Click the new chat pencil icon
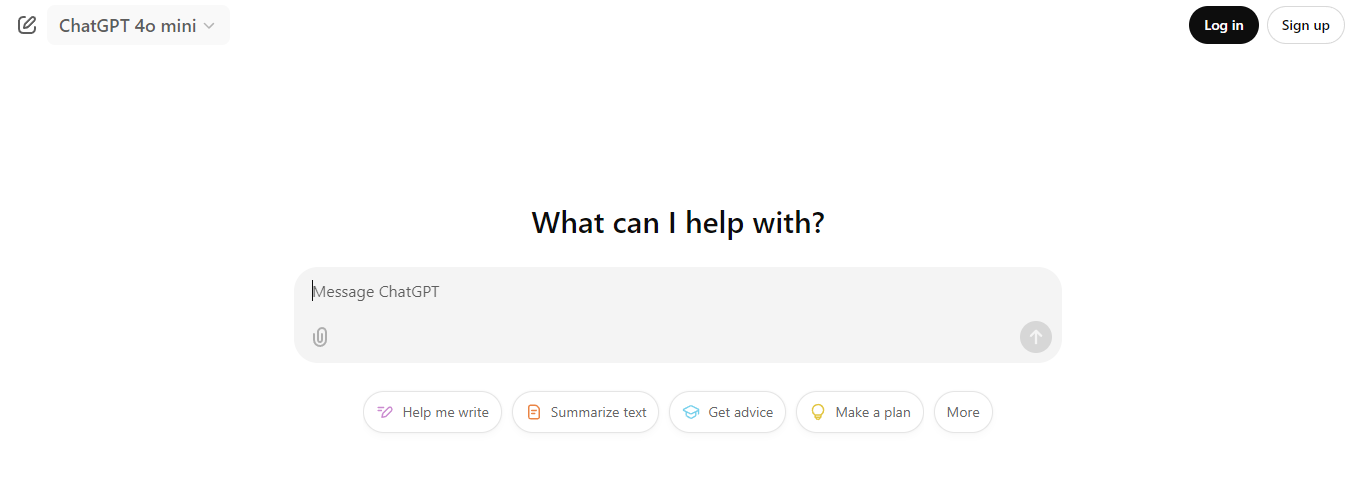The image size is (1356, 495). [x=27, y=25]
